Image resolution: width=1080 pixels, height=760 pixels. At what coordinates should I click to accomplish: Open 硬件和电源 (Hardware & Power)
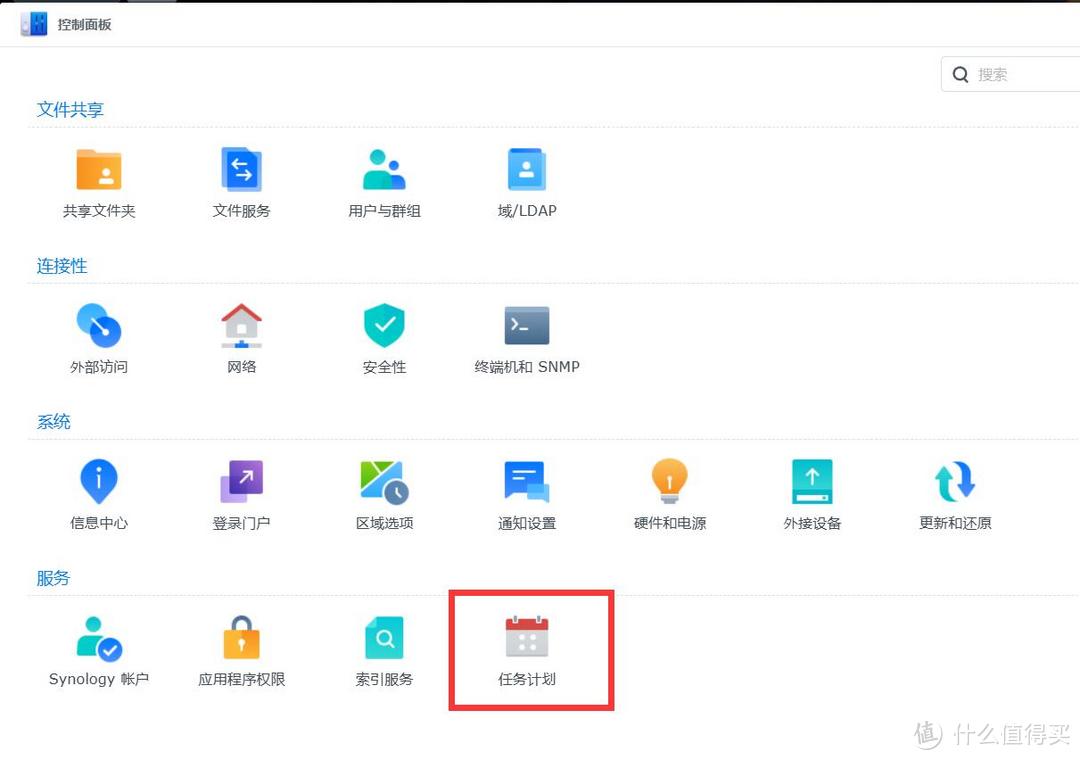(669, 492)
